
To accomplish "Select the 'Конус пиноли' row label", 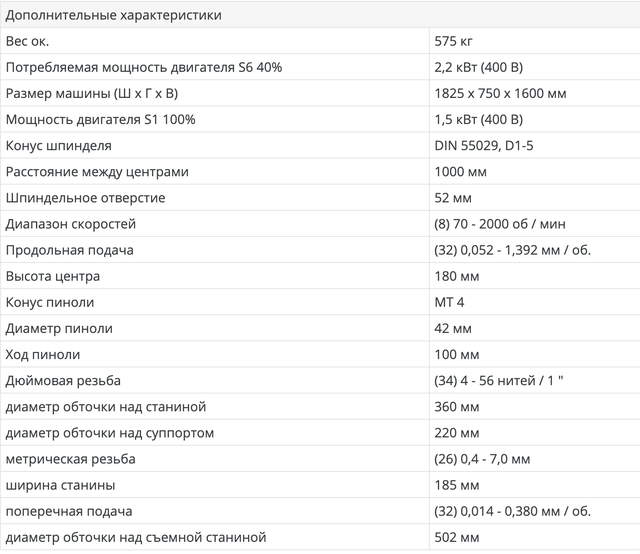I will tap(50, 302).
